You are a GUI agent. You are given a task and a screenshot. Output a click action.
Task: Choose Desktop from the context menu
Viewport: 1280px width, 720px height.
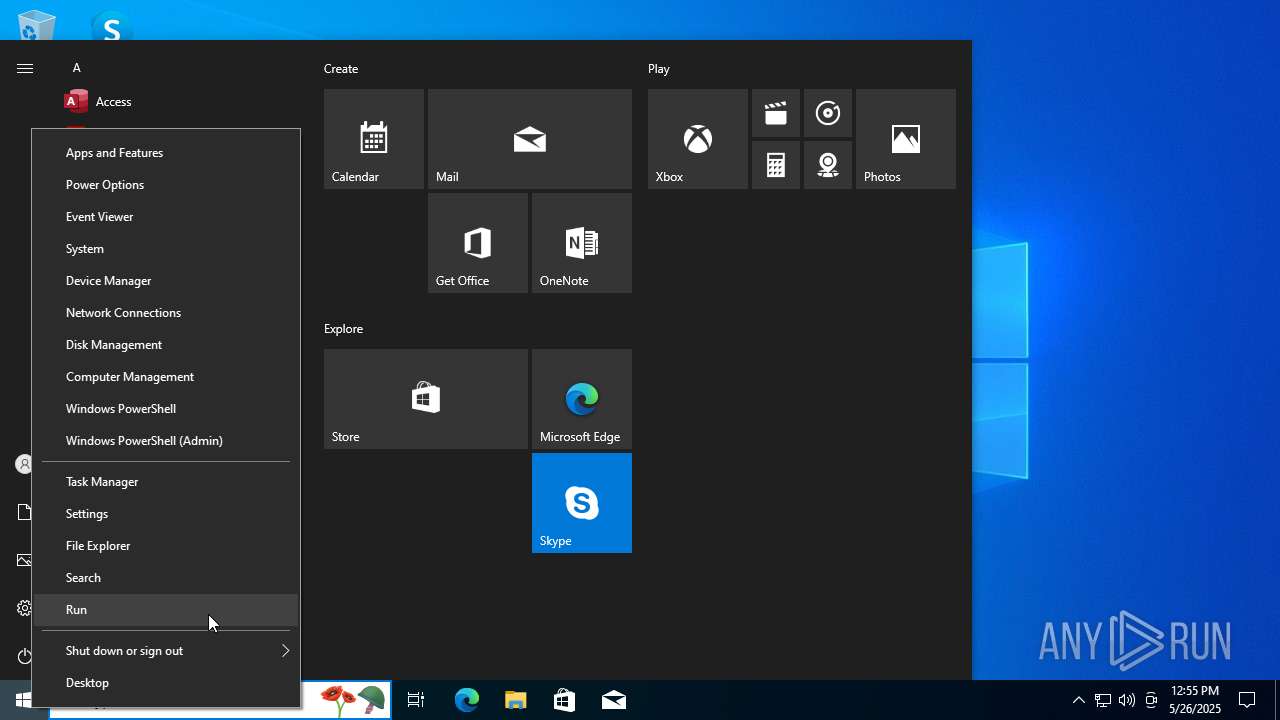(166, 683)
